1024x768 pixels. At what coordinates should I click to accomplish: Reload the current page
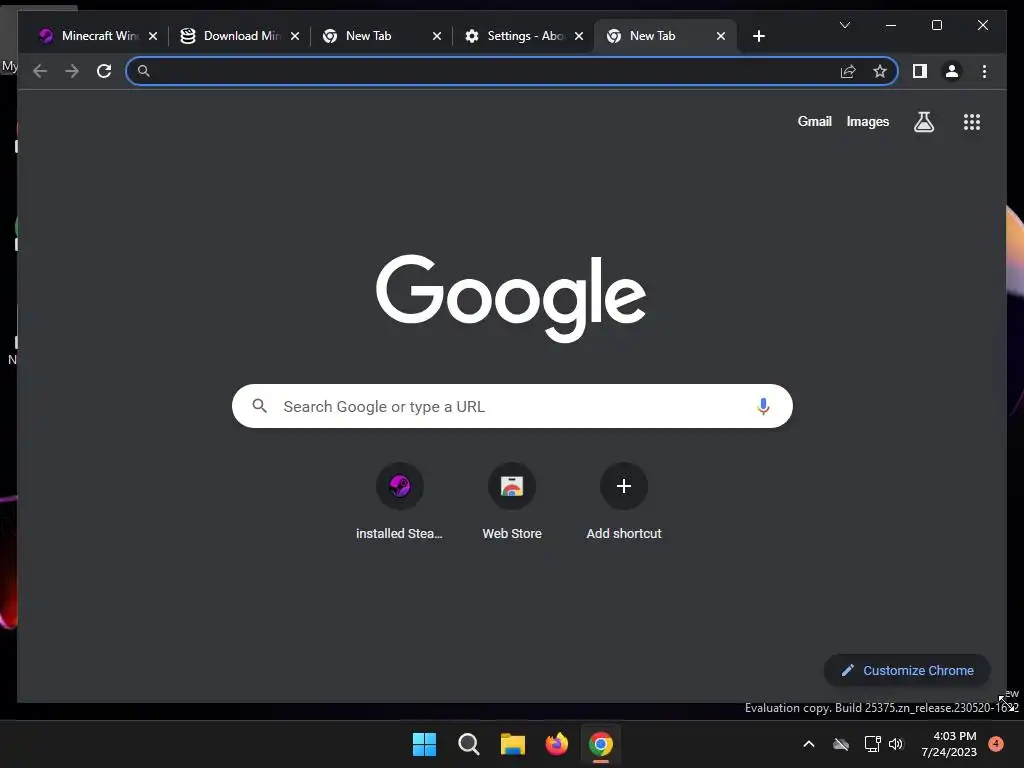104,71
